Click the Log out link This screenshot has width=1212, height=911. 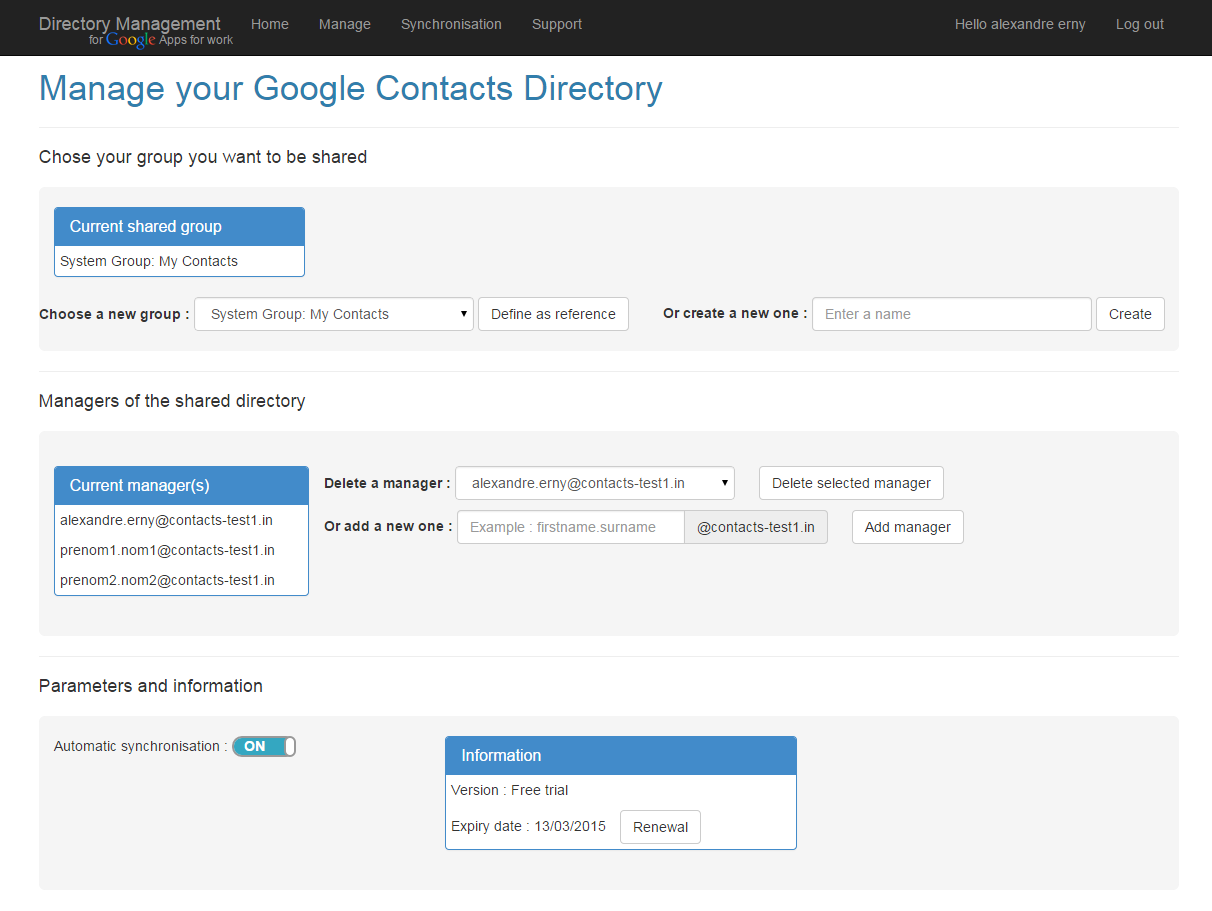click(1139, 24)
